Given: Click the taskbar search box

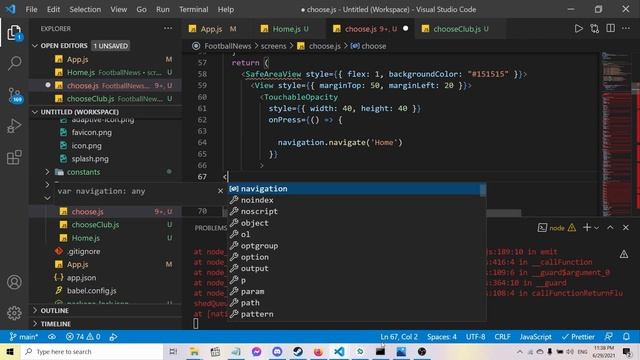Looking at the screenshot, I should [92, 351].
